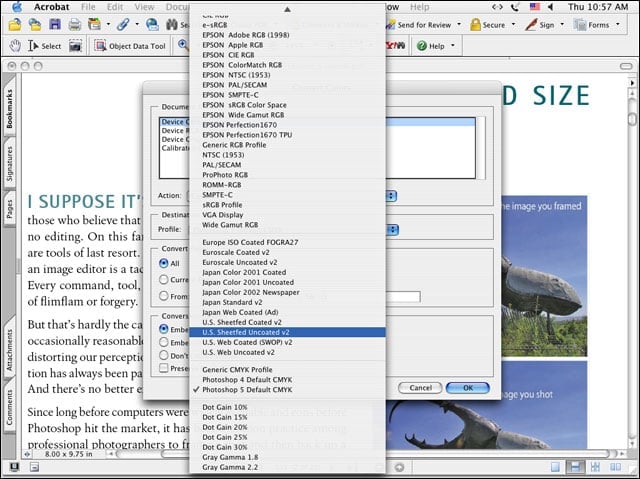Click the Open file folder icon
The image size is (640, 479).
(15, 24)
